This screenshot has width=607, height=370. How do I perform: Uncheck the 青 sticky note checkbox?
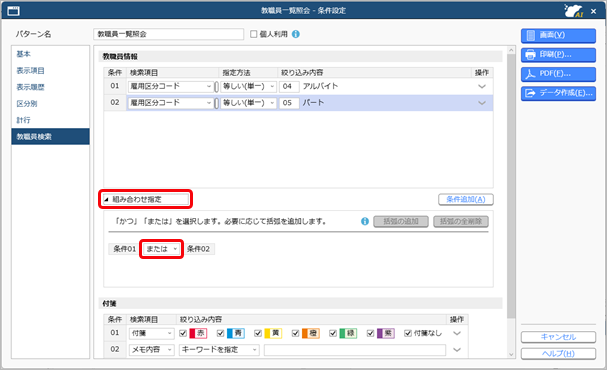221,333
